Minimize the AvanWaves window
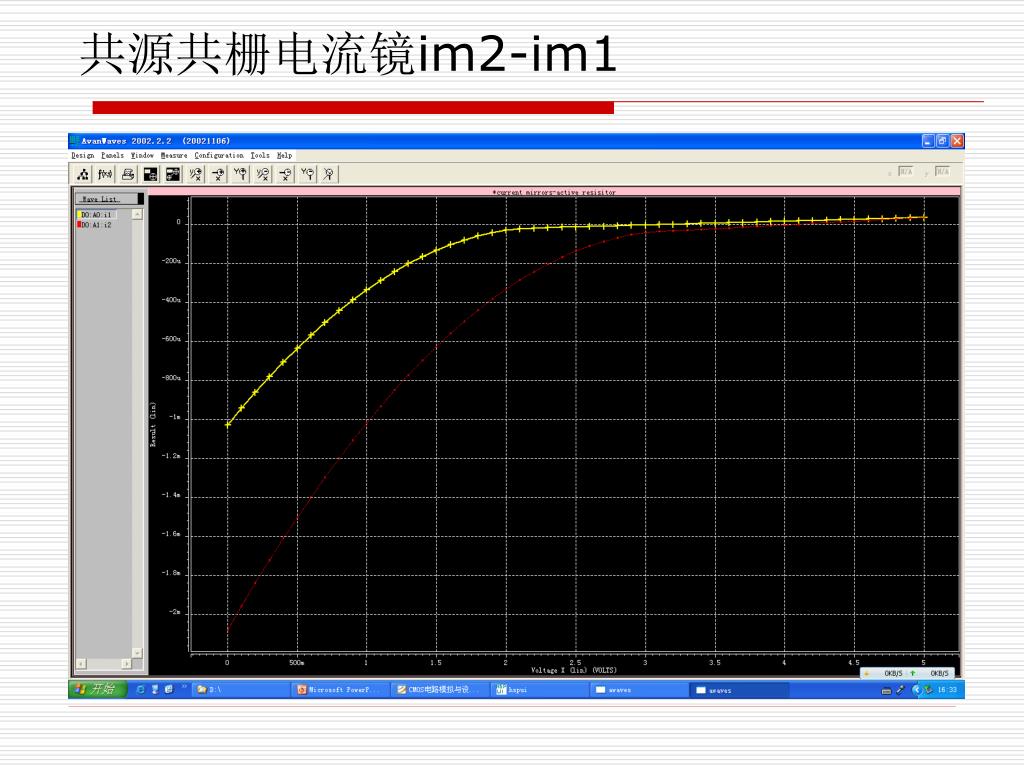 point(928,141)
